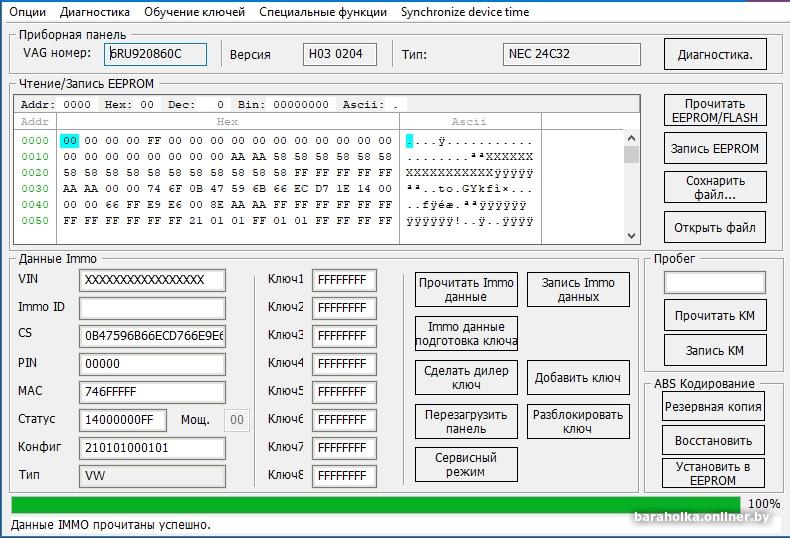Click the Ключ6 input field

[x=344, y=420]
